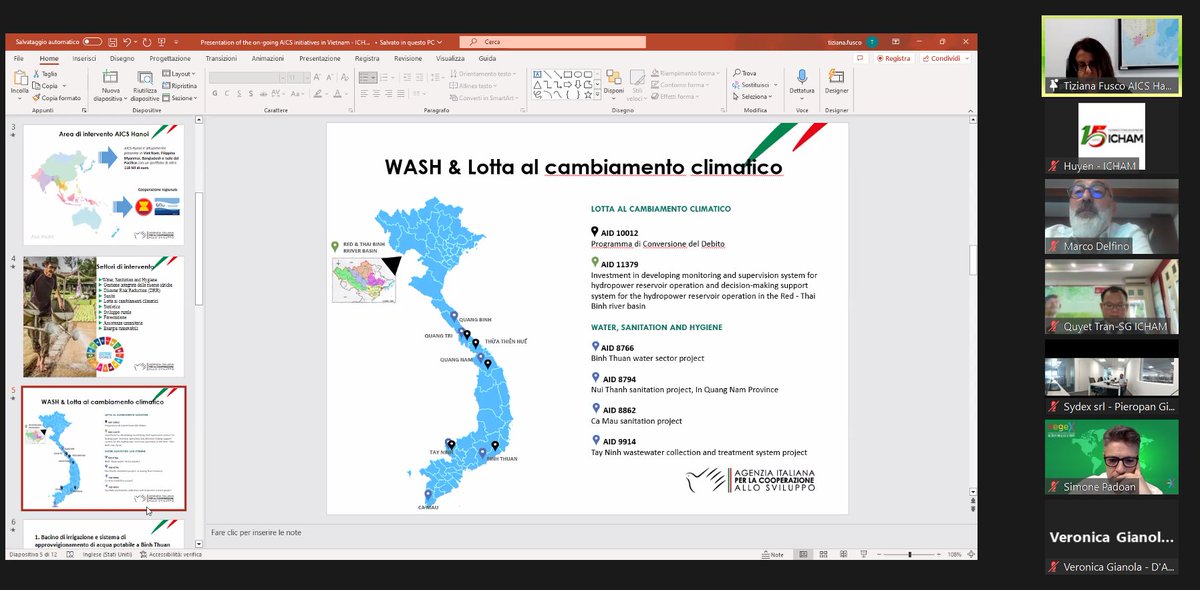Click the Save icon in the title bar
Screen dimensions: 1200x590
tap(111, 42)
